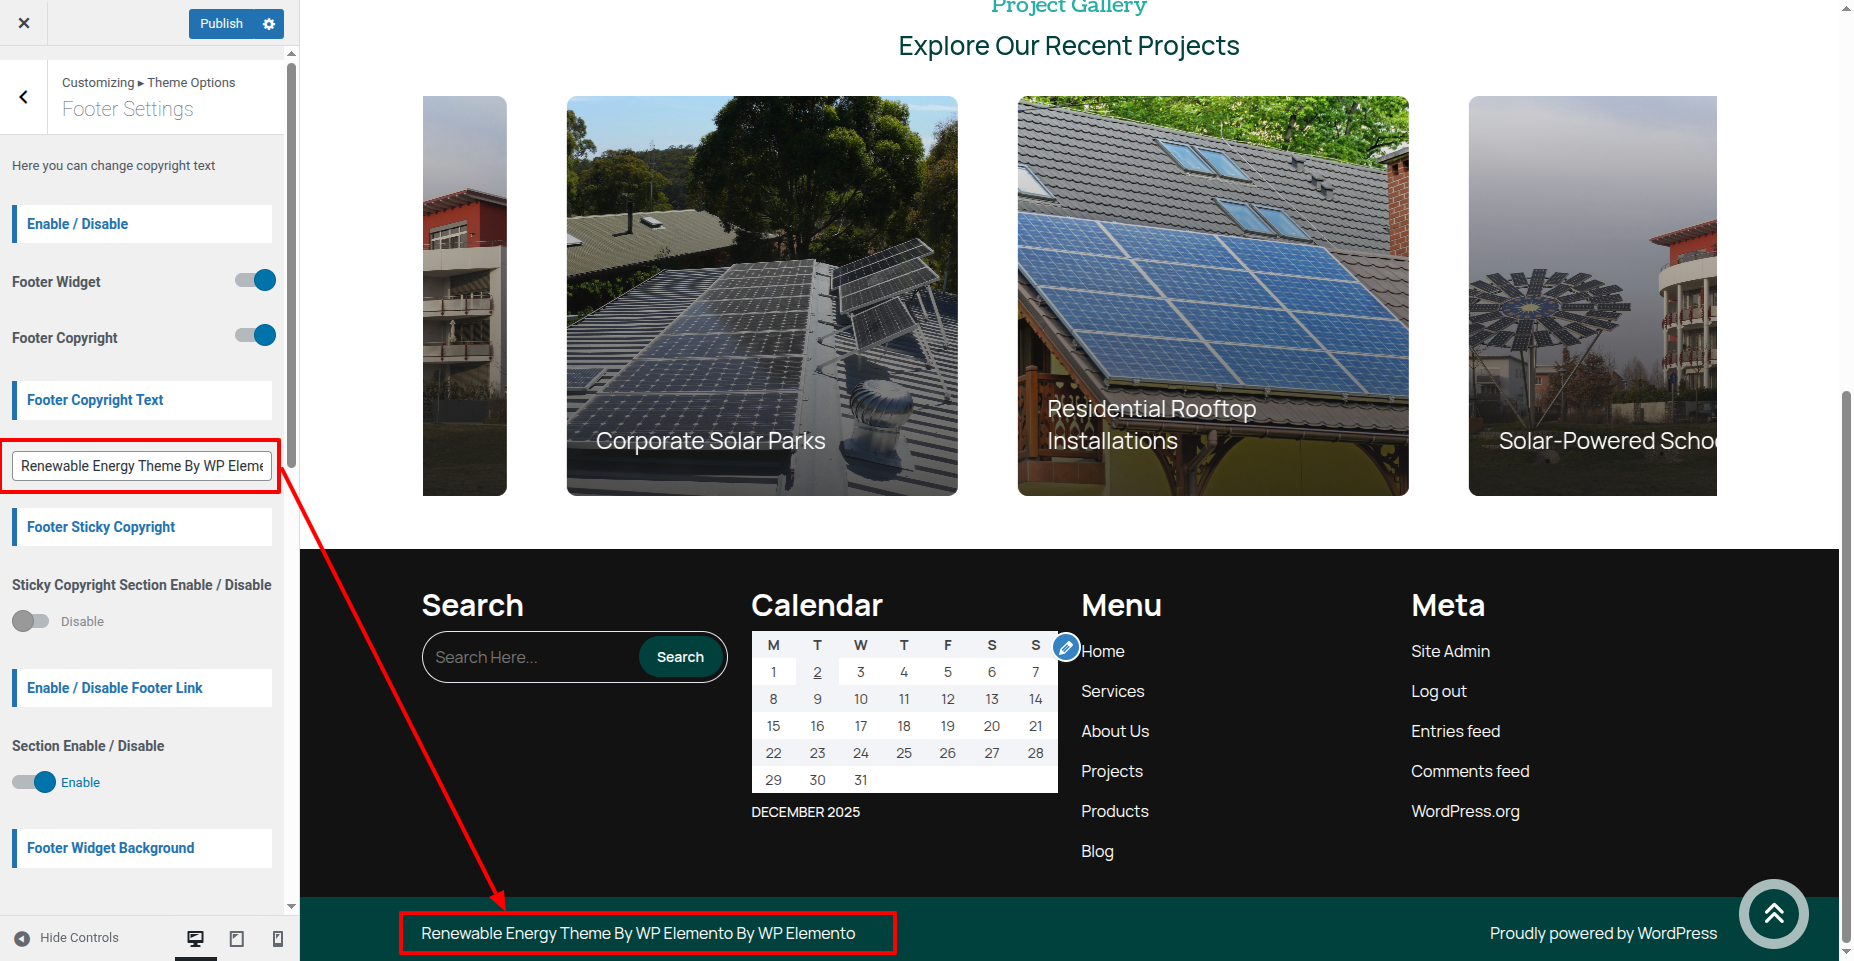Viewport: 1854px width, 961px height.
Task: Switch to tablet preview icon
Action: 237,938
